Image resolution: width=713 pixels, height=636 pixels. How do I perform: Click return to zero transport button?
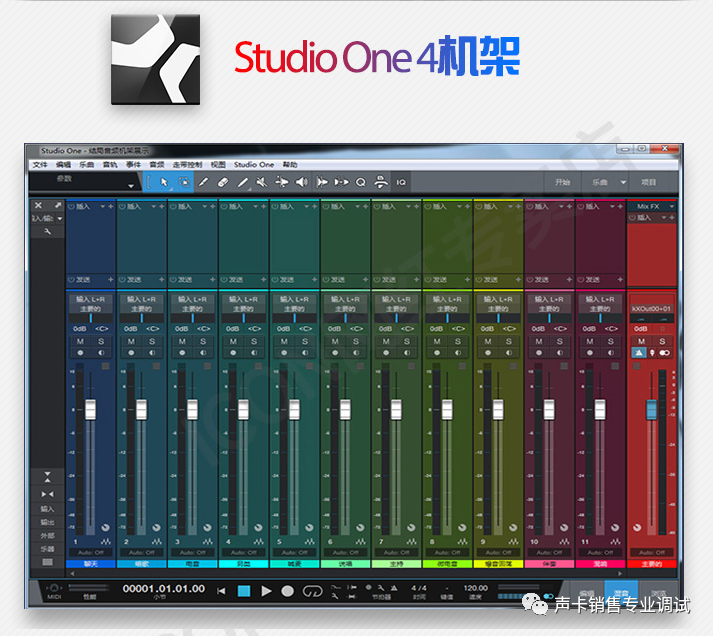(221, 591)
